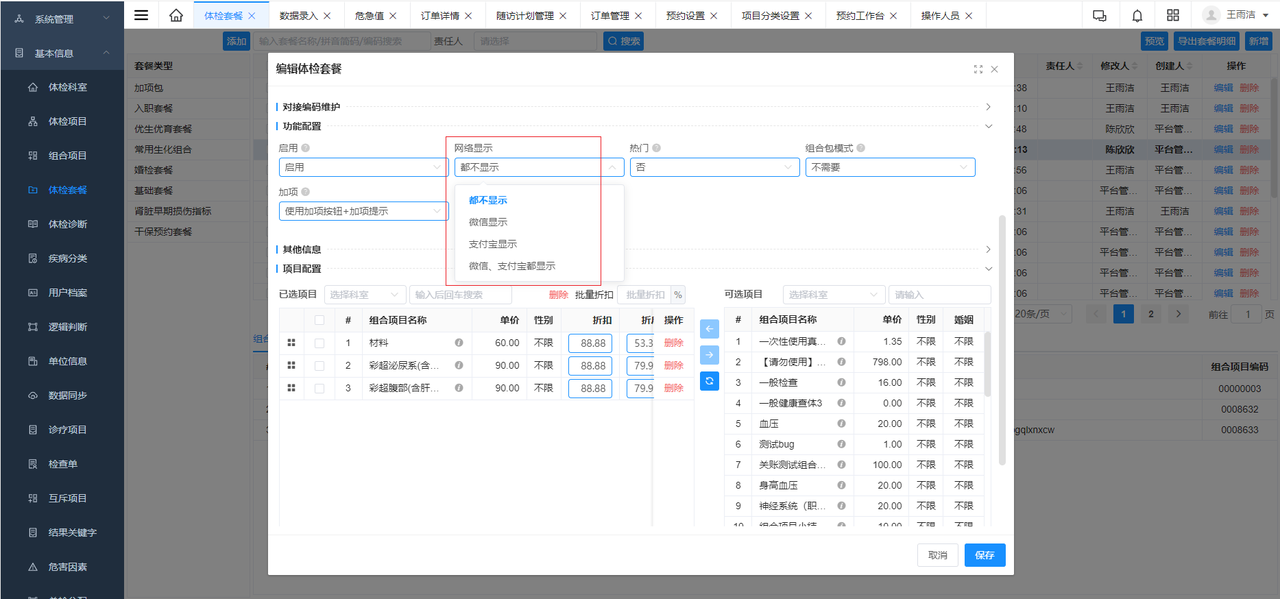1280x599 pixels.
Task: Expand the 对接编码维护 section
Action: pyautogui.click(x=988, y=107)
